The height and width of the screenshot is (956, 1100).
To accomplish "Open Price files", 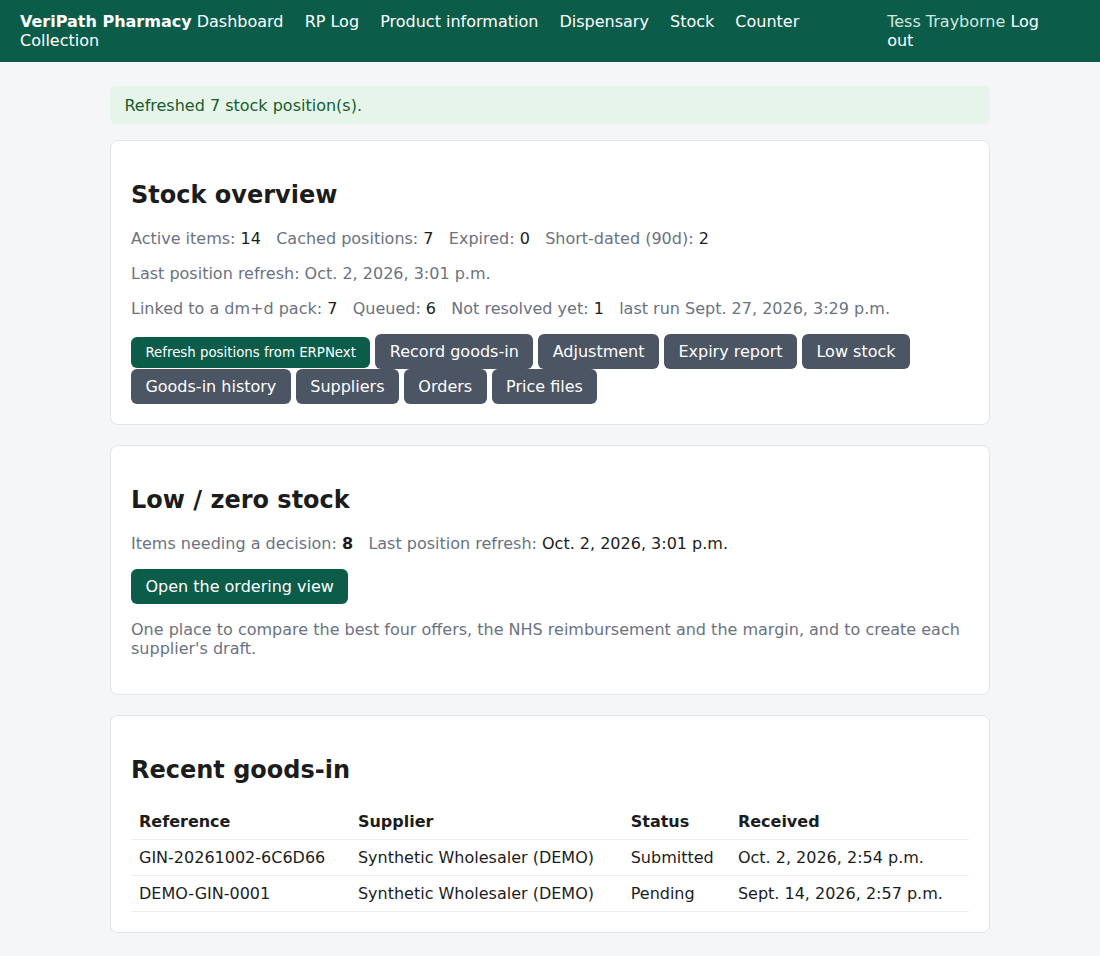I will tap(544, 386).
